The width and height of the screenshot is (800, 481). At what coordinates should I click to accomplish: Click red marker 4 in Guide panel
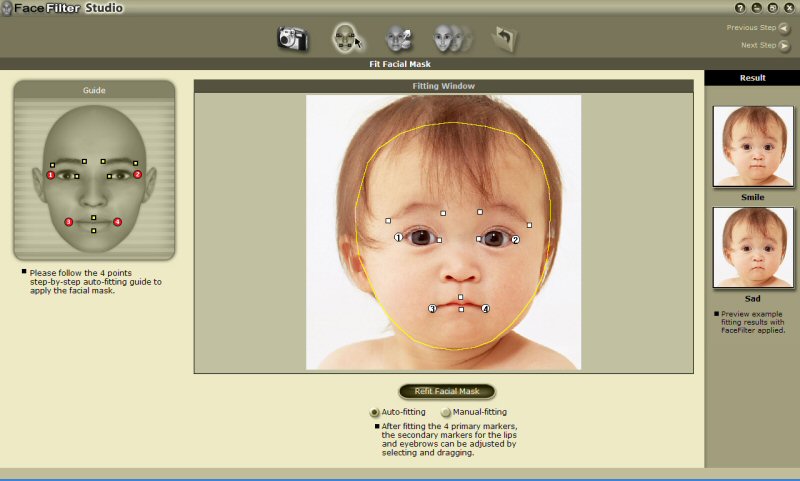coord(117,221)
